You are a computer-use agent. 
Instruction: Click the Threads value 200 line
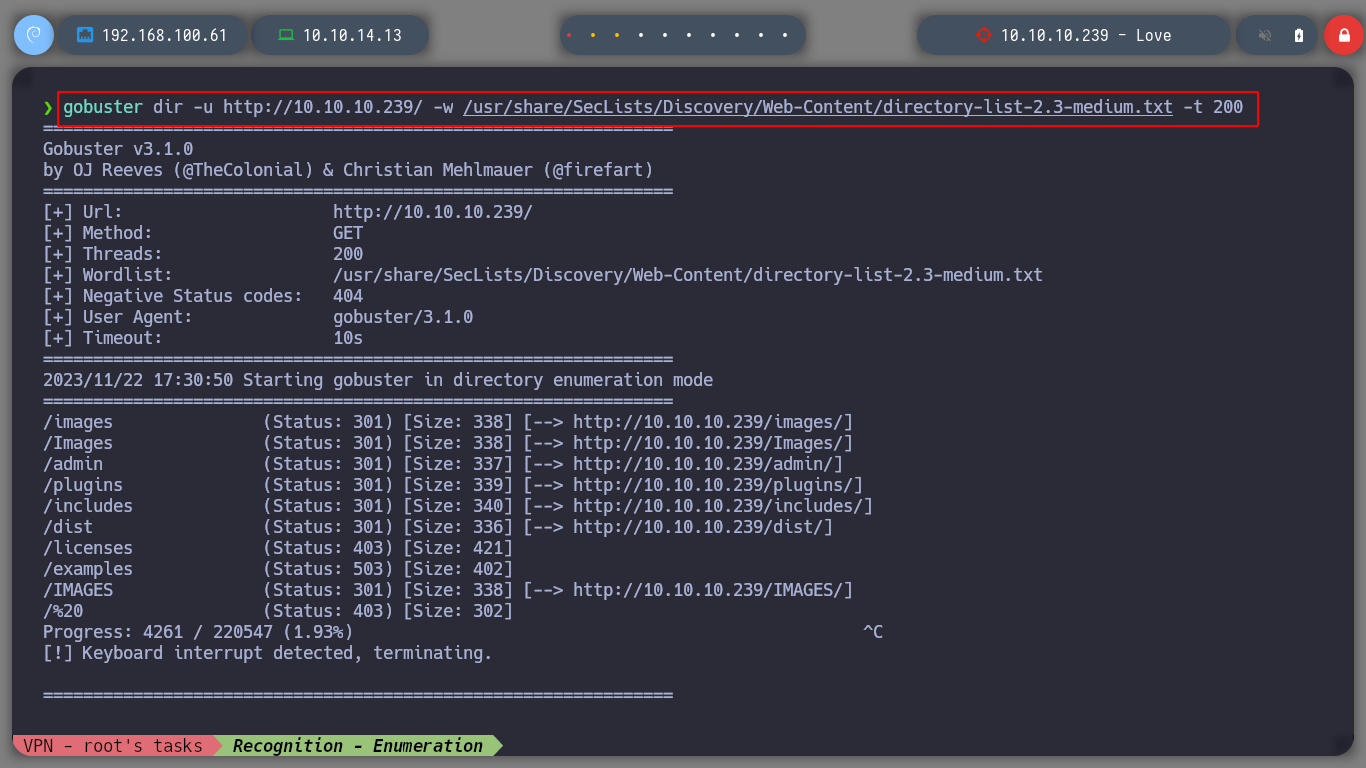point(203,254)
